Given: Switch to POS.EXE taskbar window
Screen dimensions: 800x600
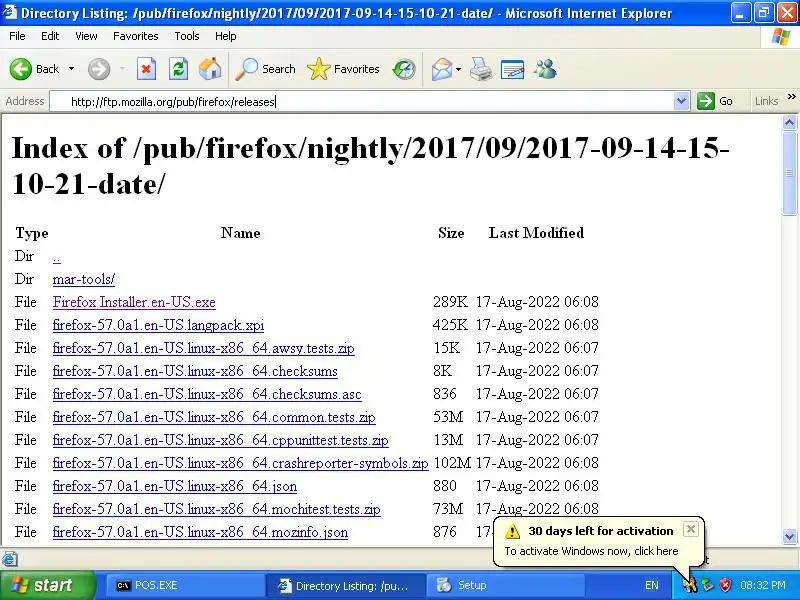Looking at the screenshot, I should click(x=184, y=585).
